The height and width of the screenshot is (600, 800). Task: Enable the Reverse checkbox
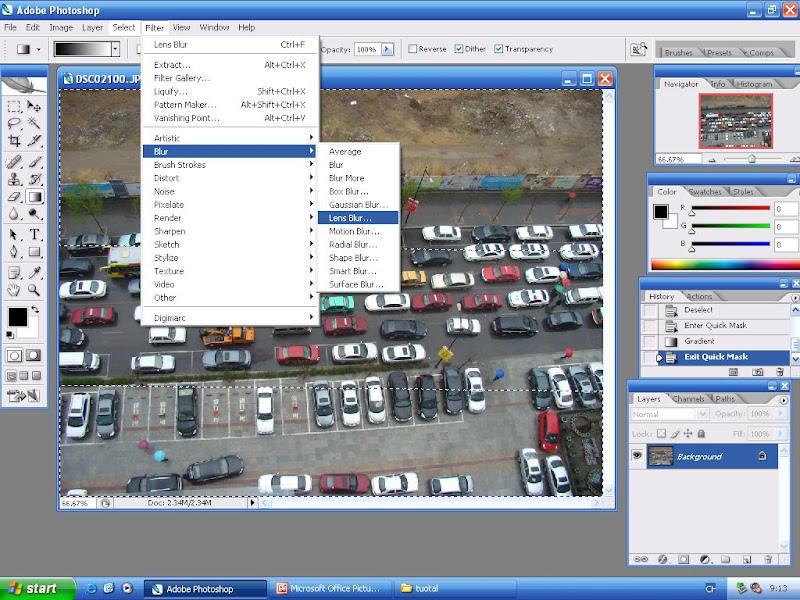413,49
